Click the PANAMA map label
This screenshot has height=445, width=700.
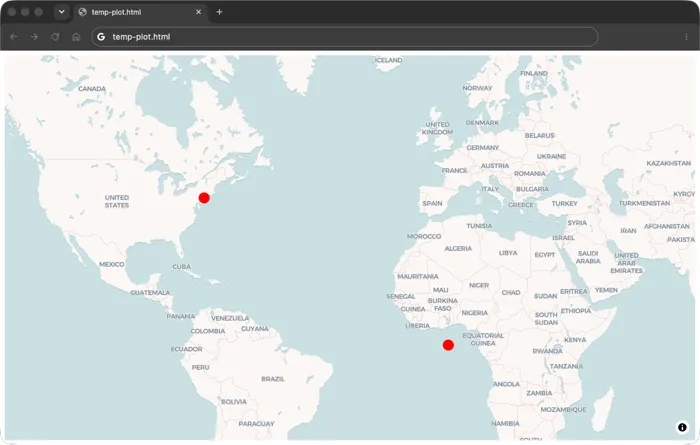tap(180, 316)
